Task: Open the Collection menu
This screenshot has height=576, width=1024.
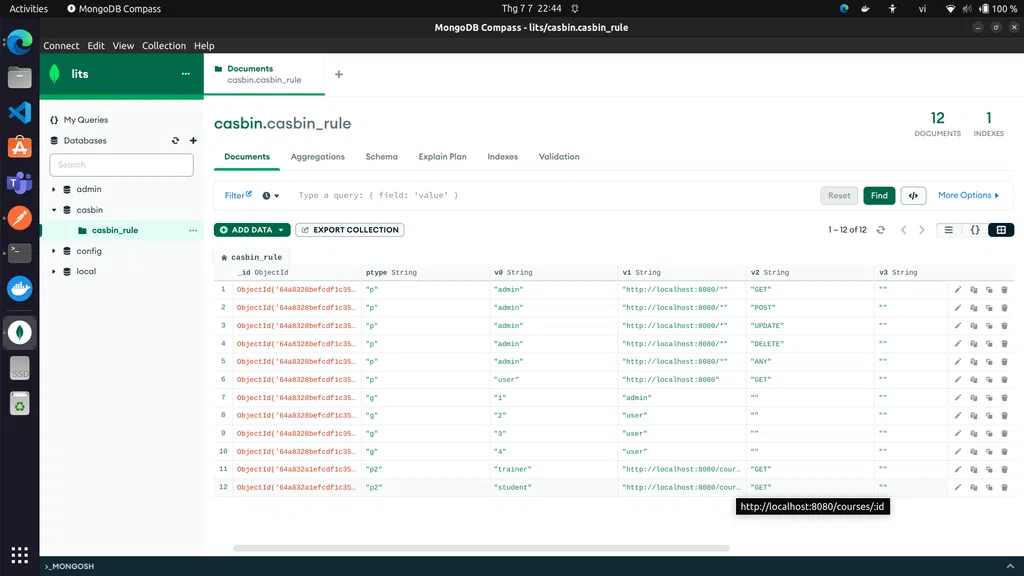Action: 164,46
